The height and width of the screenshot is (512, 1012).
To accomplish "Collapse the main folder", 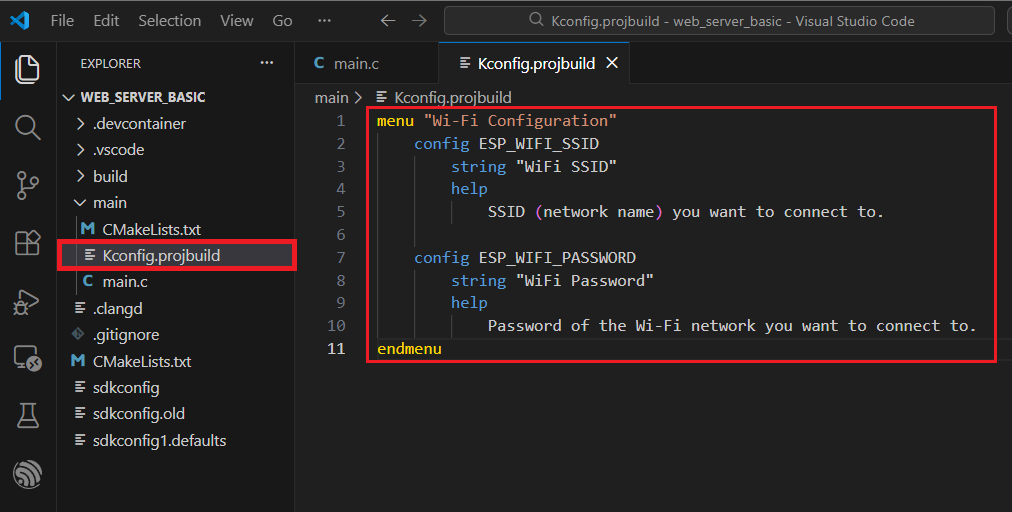I will tap(110, 203).
